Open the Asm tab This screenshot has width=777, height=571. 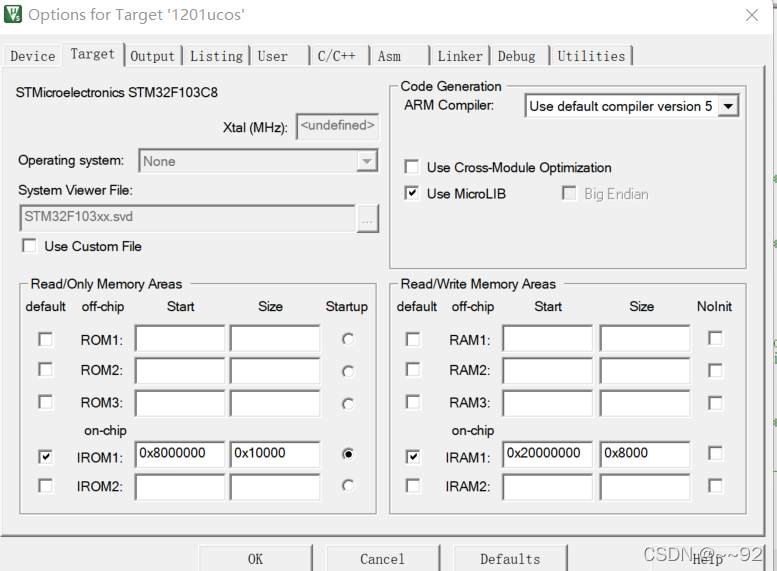tap(400, 56)
